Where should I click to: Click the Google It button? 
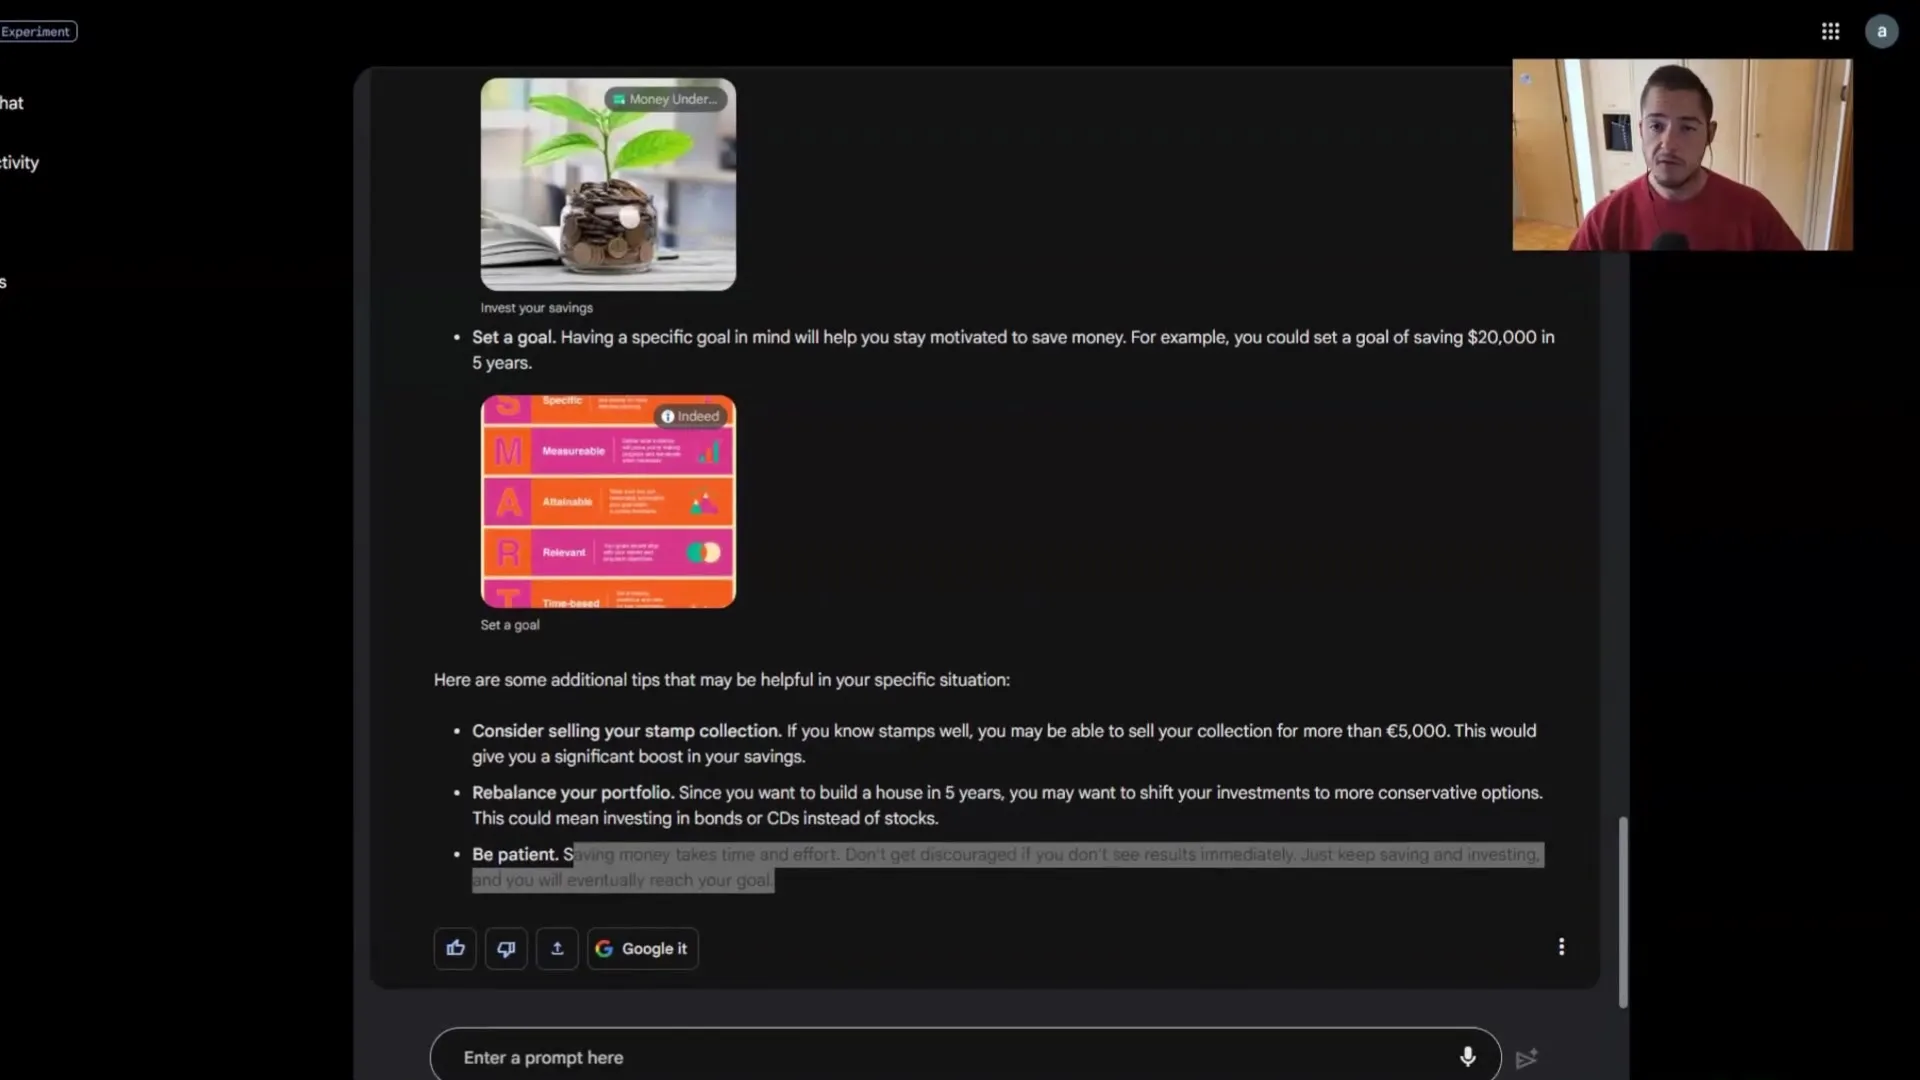coord(642,948)
